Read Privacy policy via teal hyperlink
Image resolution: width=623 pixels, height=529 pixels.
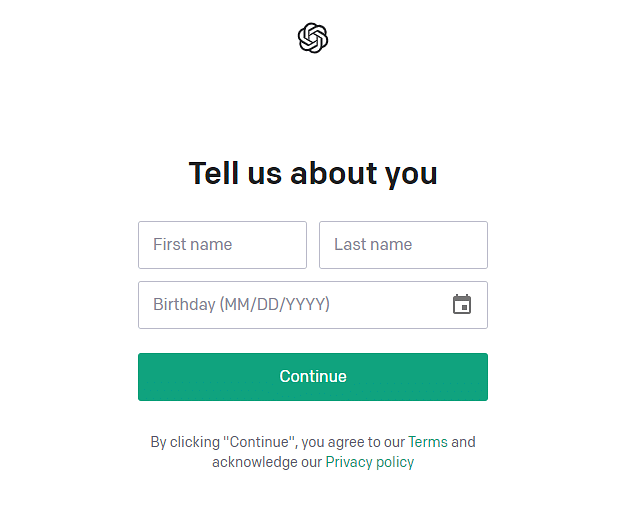pyautogui.click(x=369, y=462)
